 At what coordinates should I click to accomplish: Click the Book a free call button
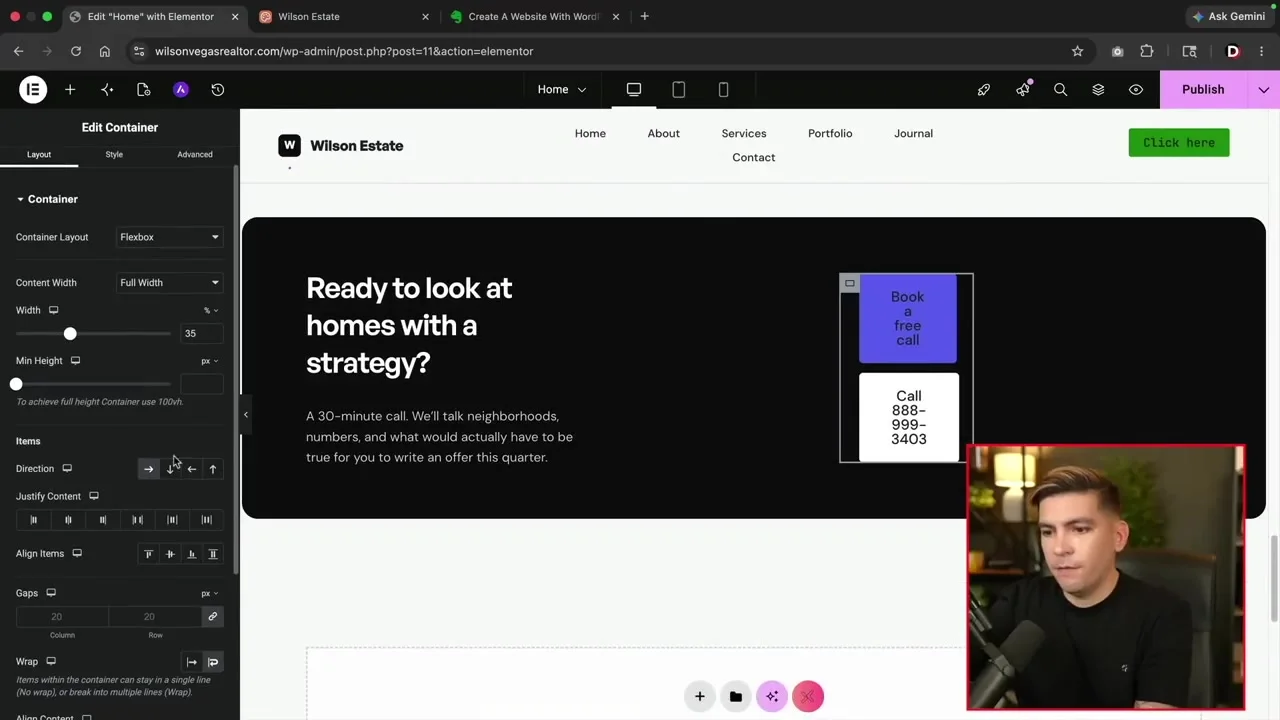[908, 319]
